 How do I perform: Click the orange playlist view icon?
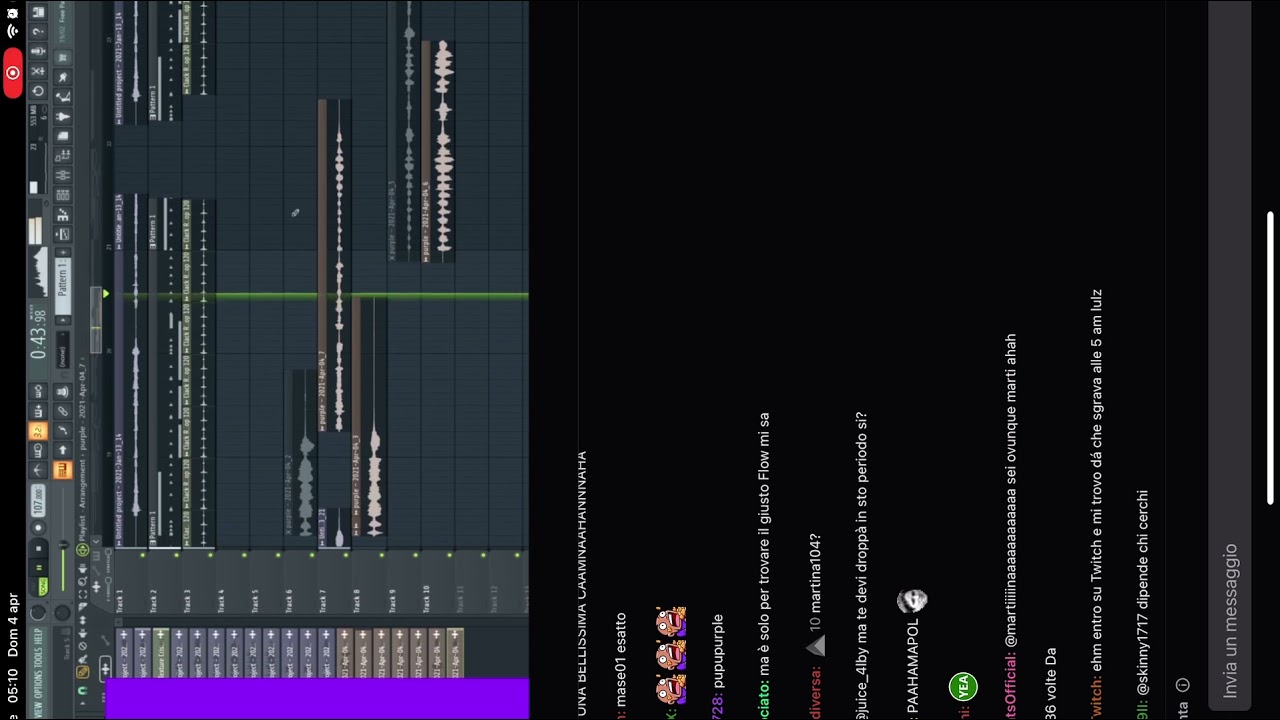point(62,469)
